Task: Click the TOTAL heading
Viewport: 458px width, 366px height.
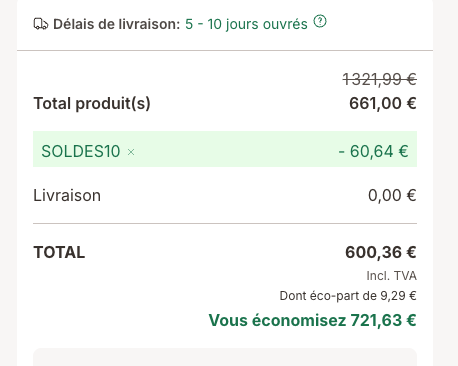Action: click(x=59, y=252)
